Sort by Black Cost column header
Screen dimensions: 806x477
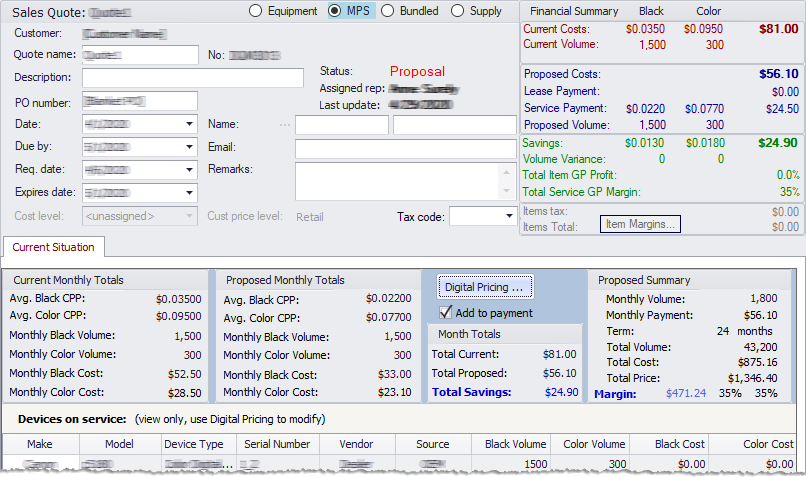click(x=669, y=444)
